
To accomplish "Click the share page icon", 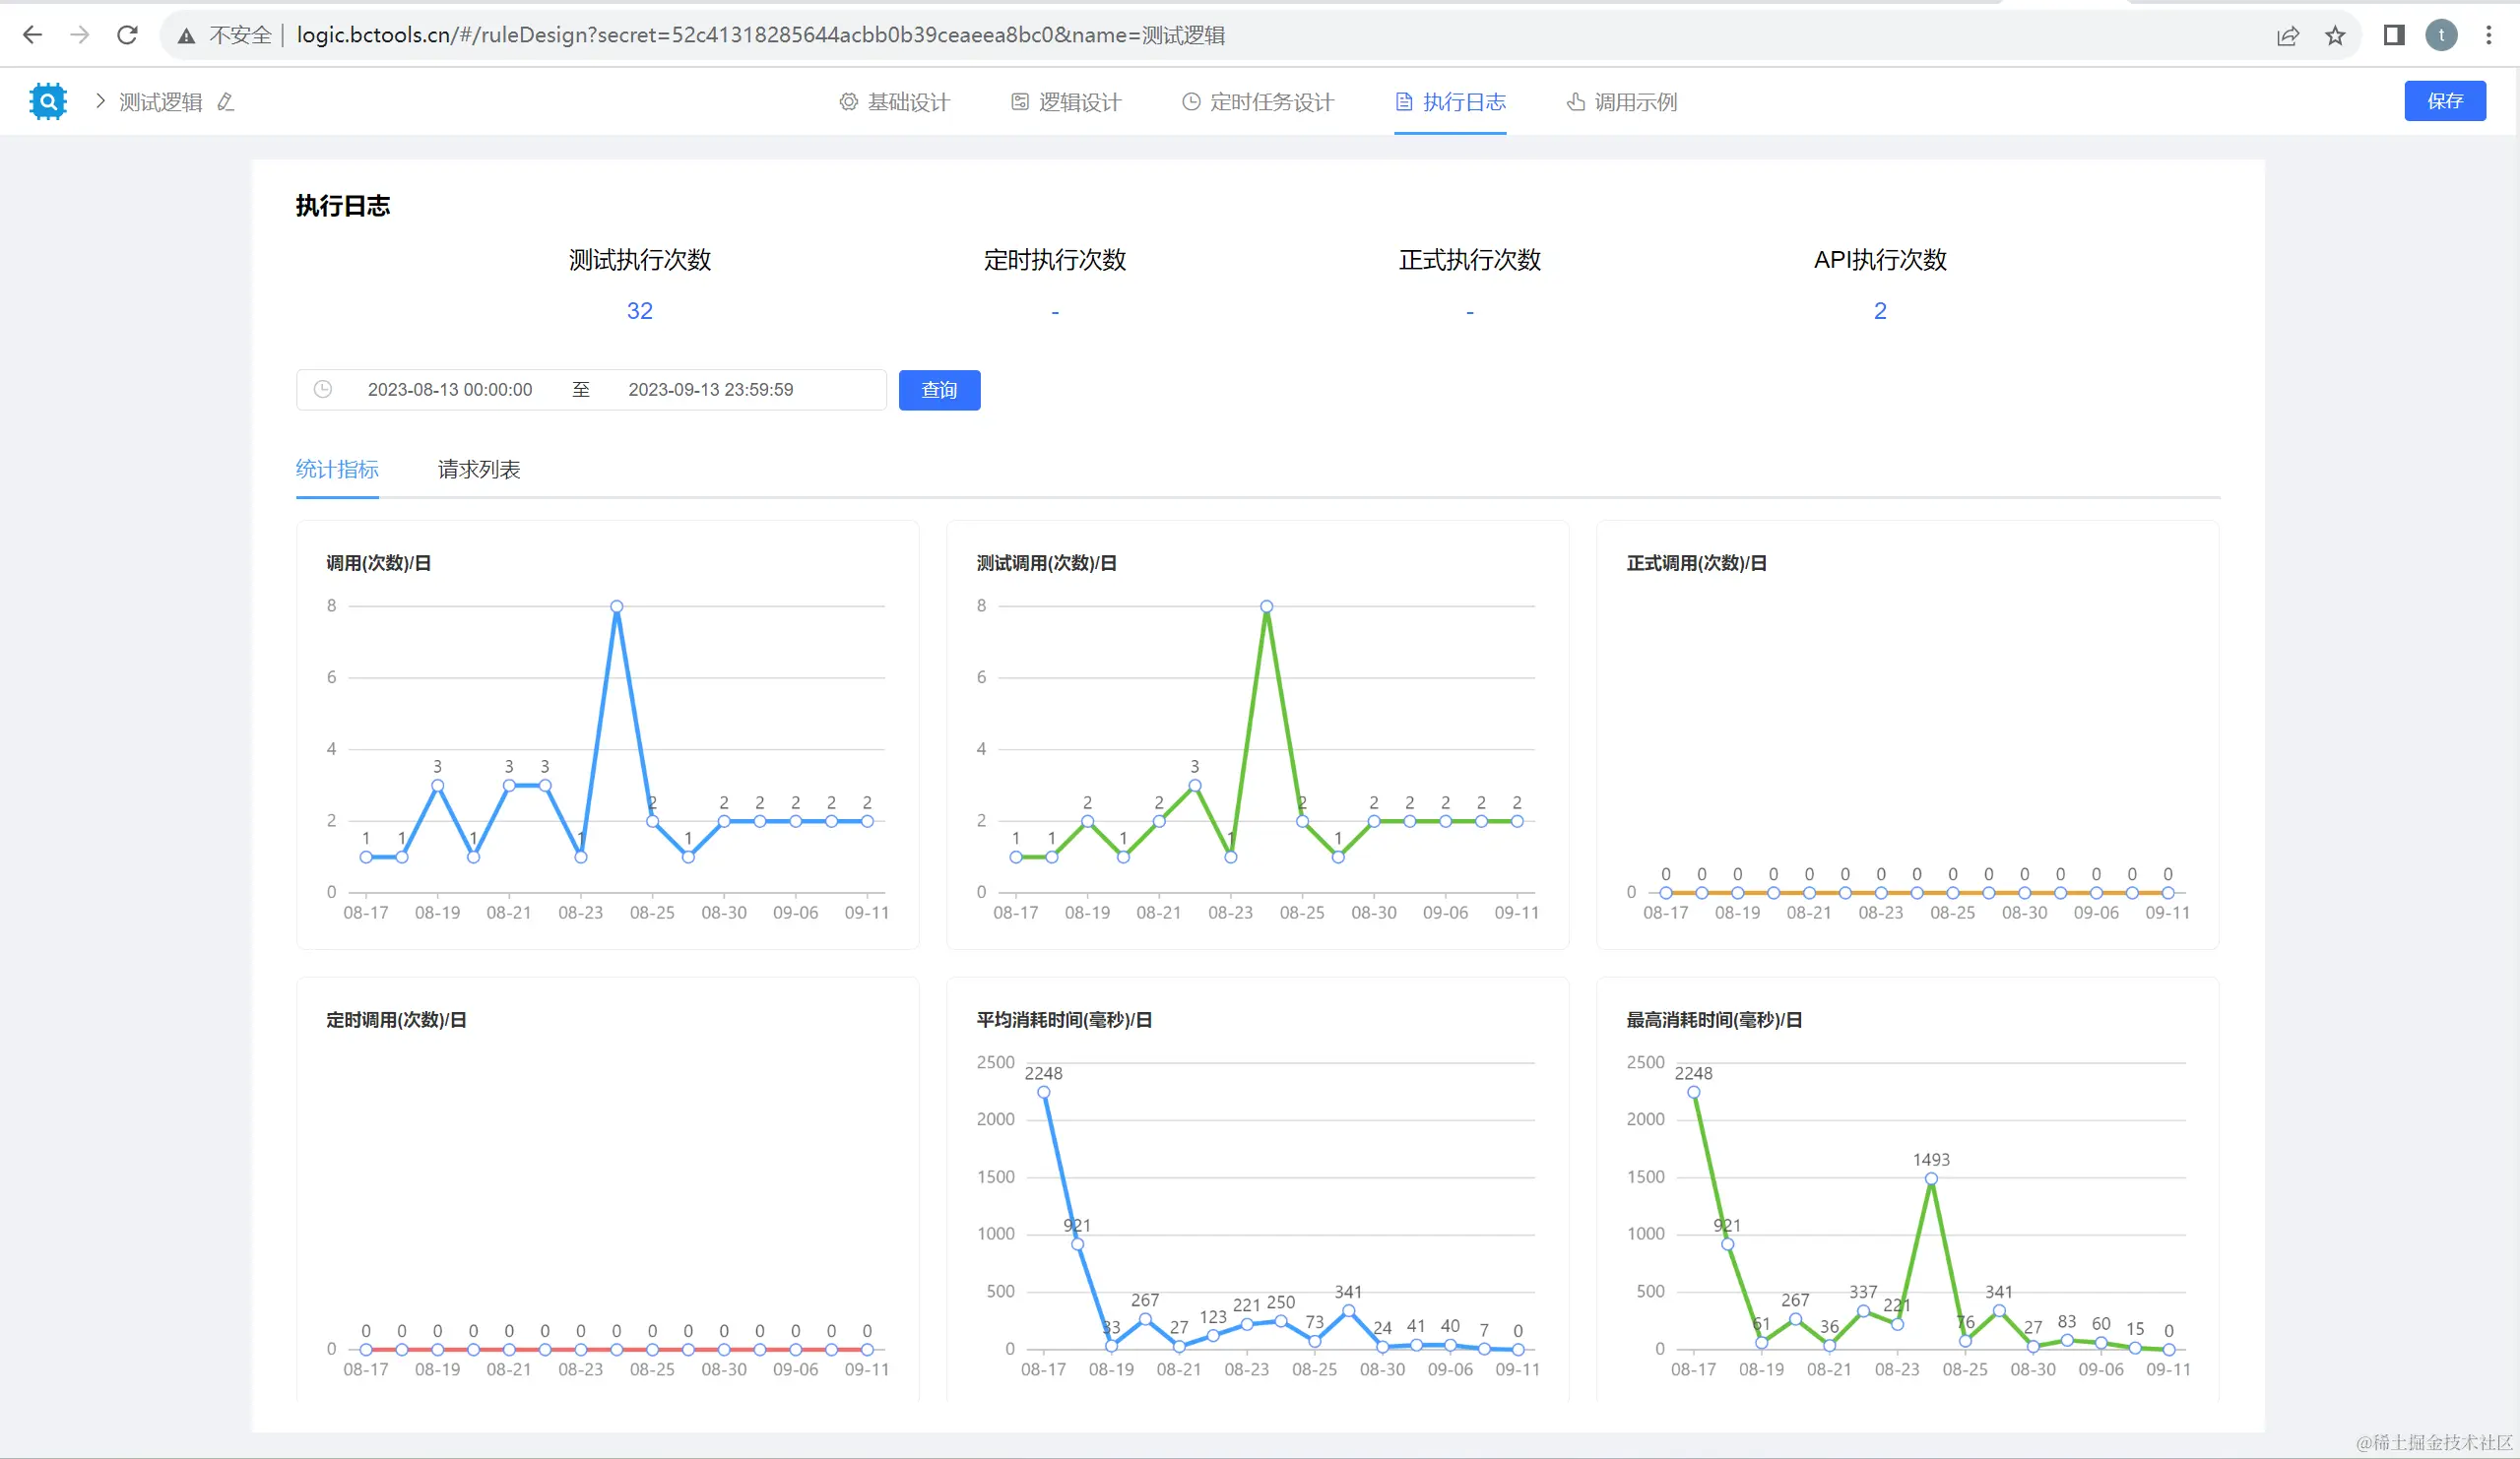I will pyautogui.click(x=2288, y=36).
